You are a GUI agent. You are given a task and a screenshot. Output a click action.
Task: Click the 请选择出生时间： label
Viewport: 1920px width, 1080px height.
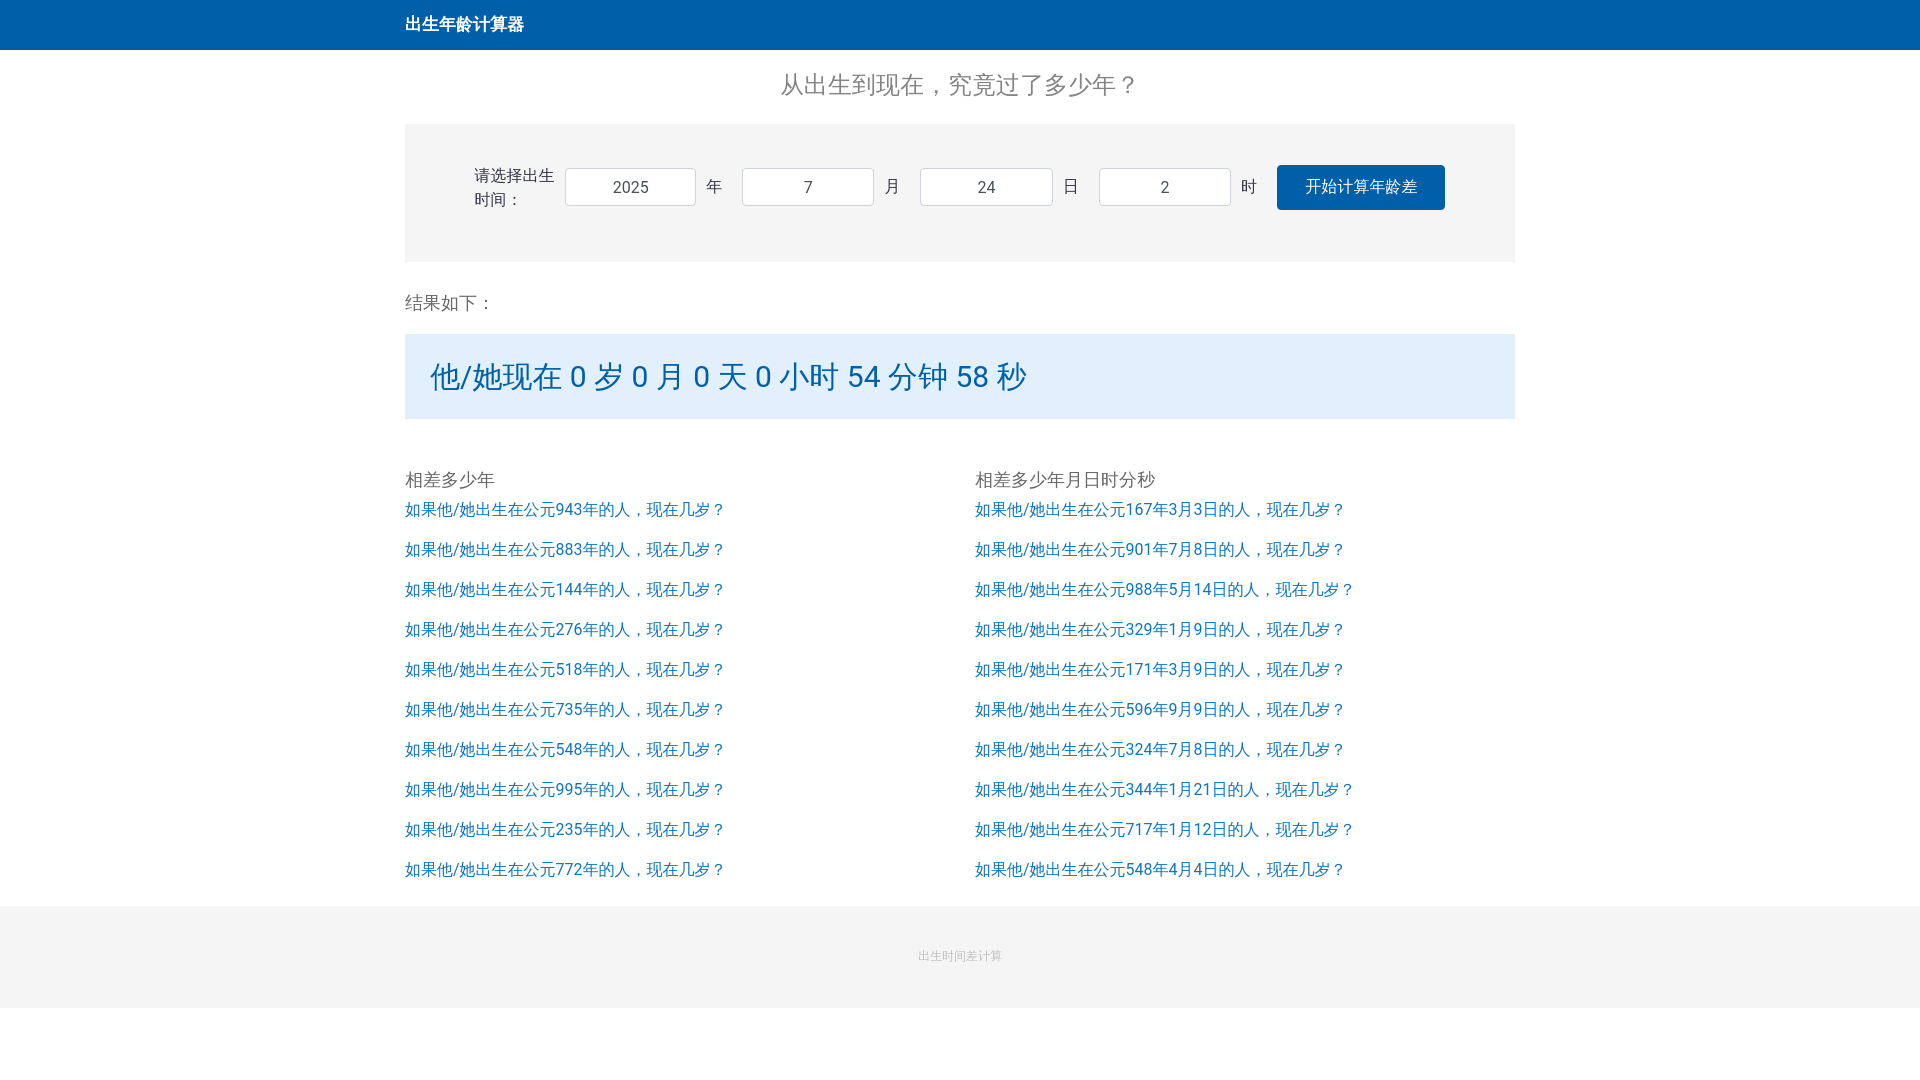coord(514,188)
